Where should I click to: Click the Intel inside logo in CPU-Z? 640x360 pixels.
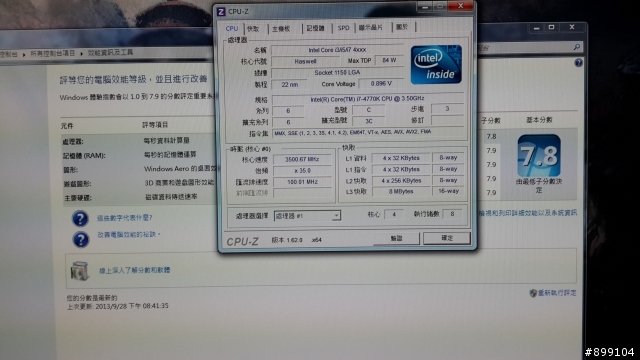click(436, 64)
